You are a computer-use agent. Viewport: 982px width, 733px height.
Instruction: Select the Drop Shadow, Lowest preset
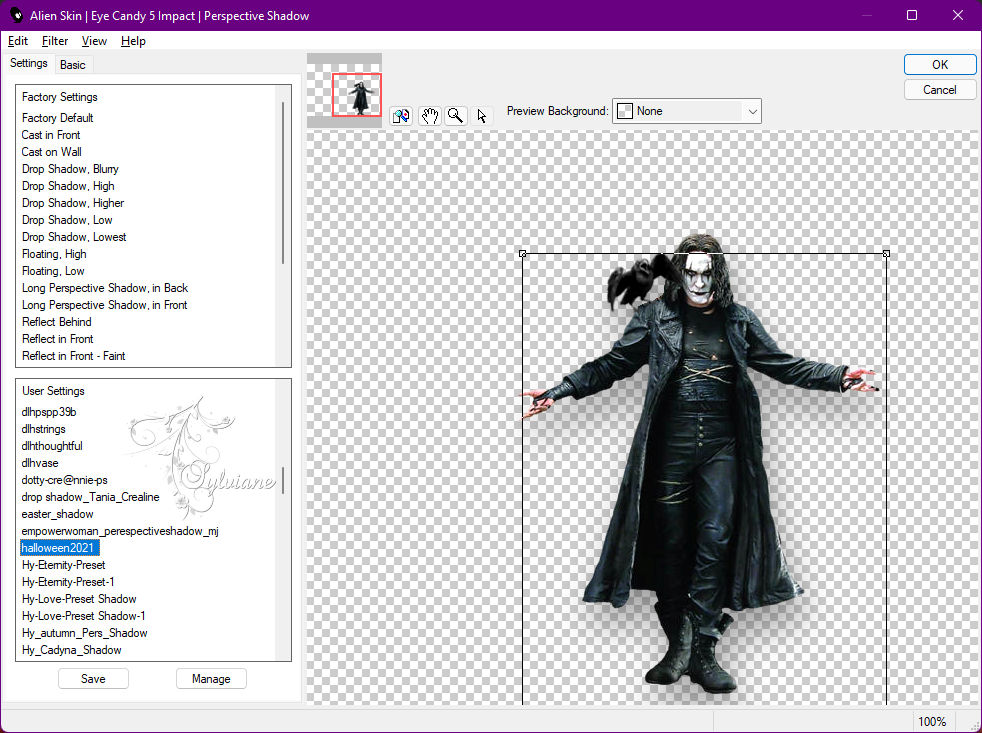click(x=74, y=236)
